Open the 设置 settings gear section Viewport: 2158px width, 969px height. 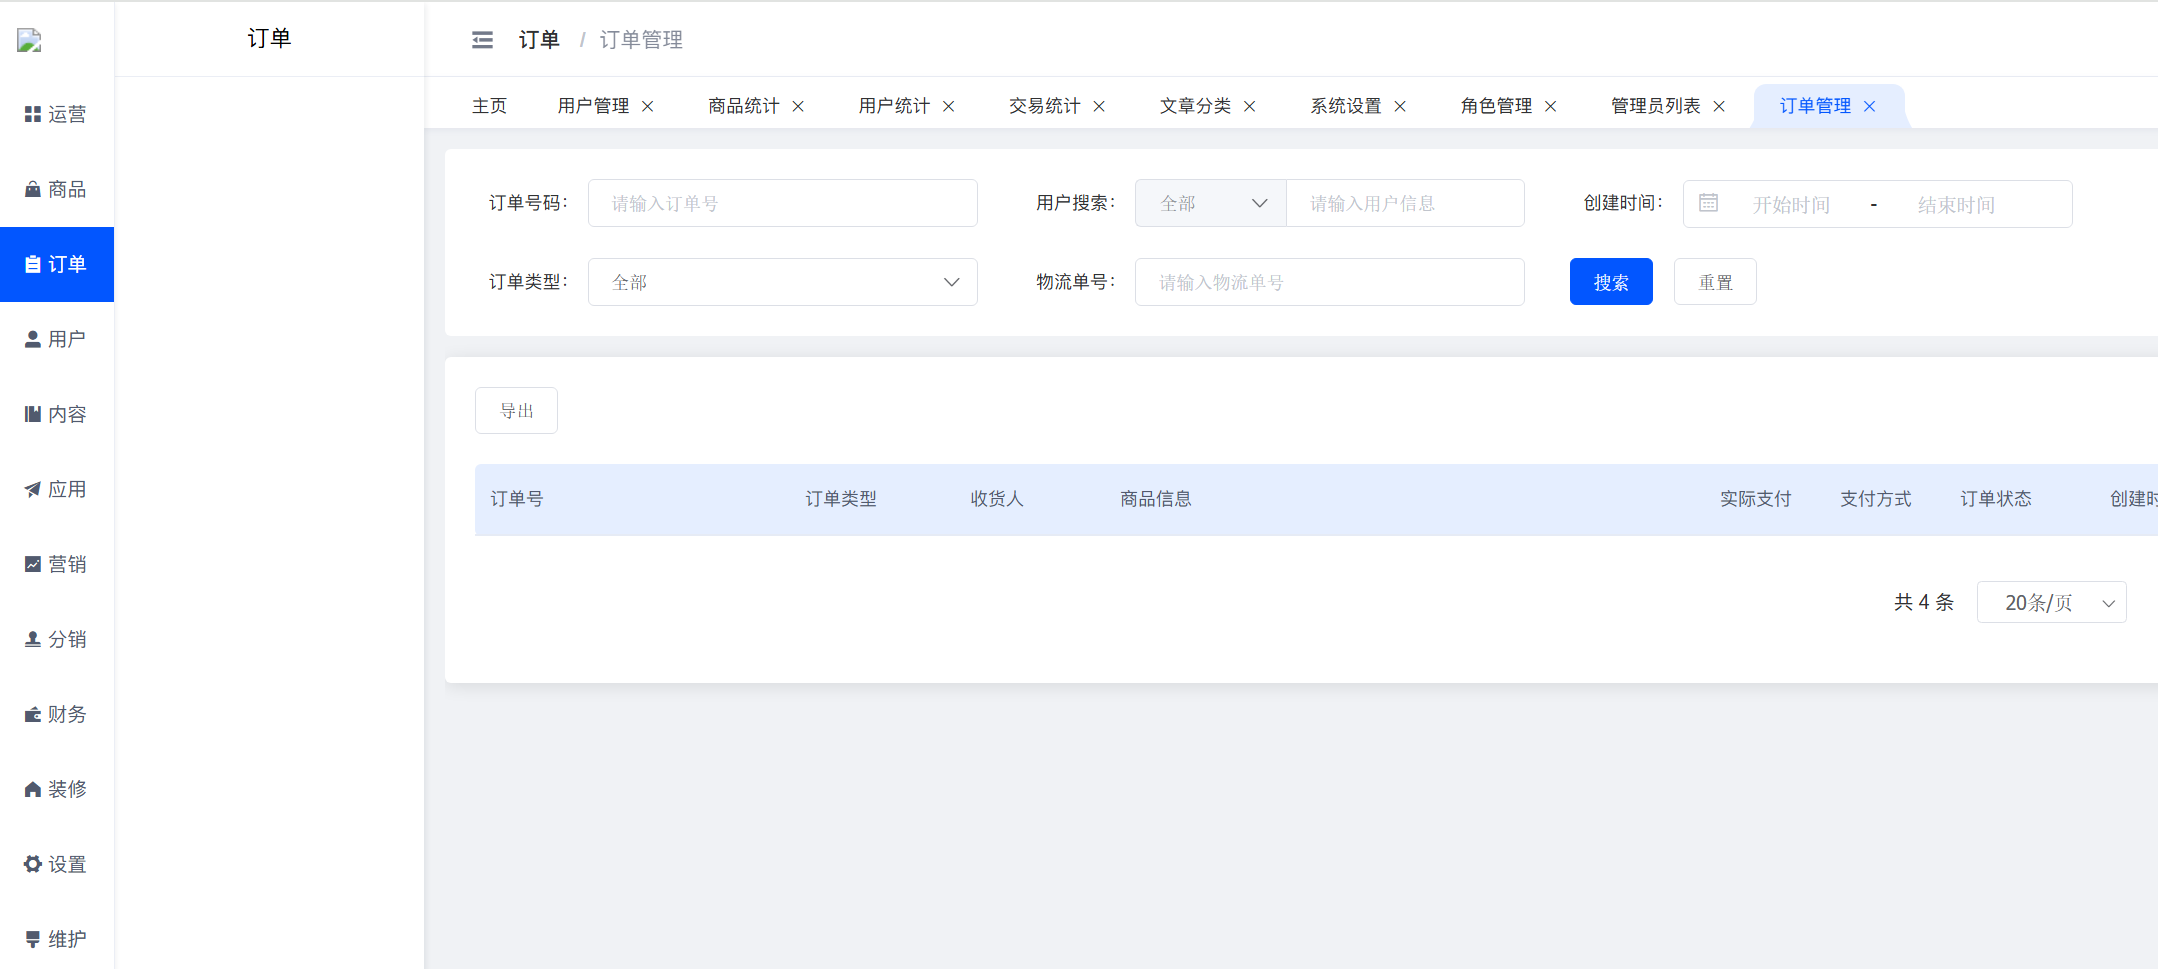(56, 865)
